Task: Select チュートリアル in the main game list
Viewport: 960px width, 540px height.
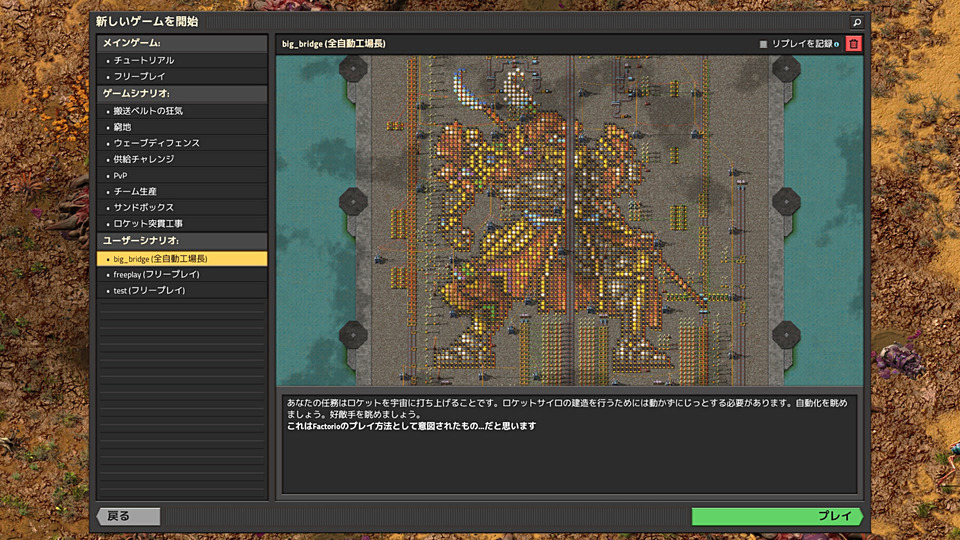Action: click(182, 60)
